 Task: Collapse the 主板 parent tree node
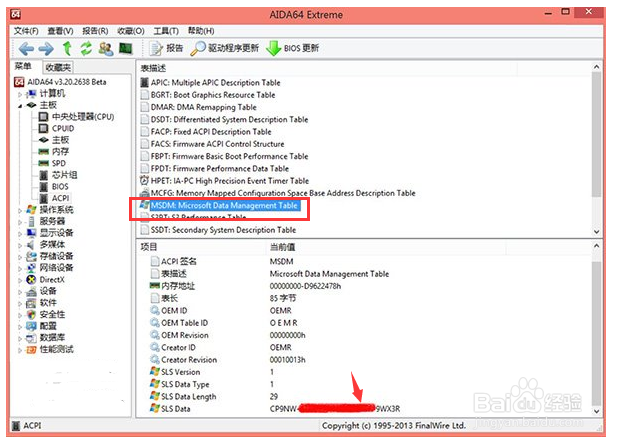(x=20, y=105)
